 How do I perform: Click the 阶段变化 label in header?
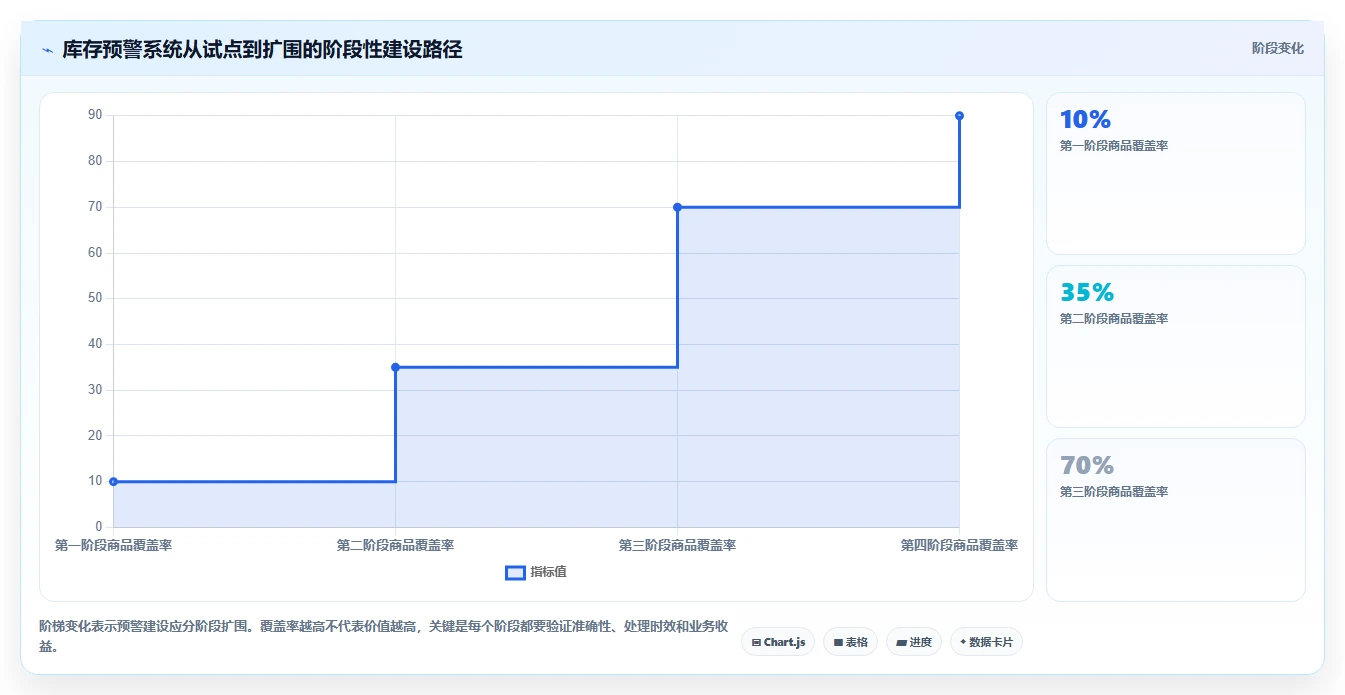pyautogui.click(x=1277, y=48)
